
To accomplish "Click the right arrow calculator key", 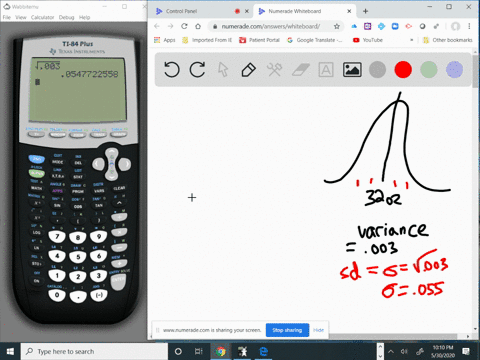I will coord(125,164).
